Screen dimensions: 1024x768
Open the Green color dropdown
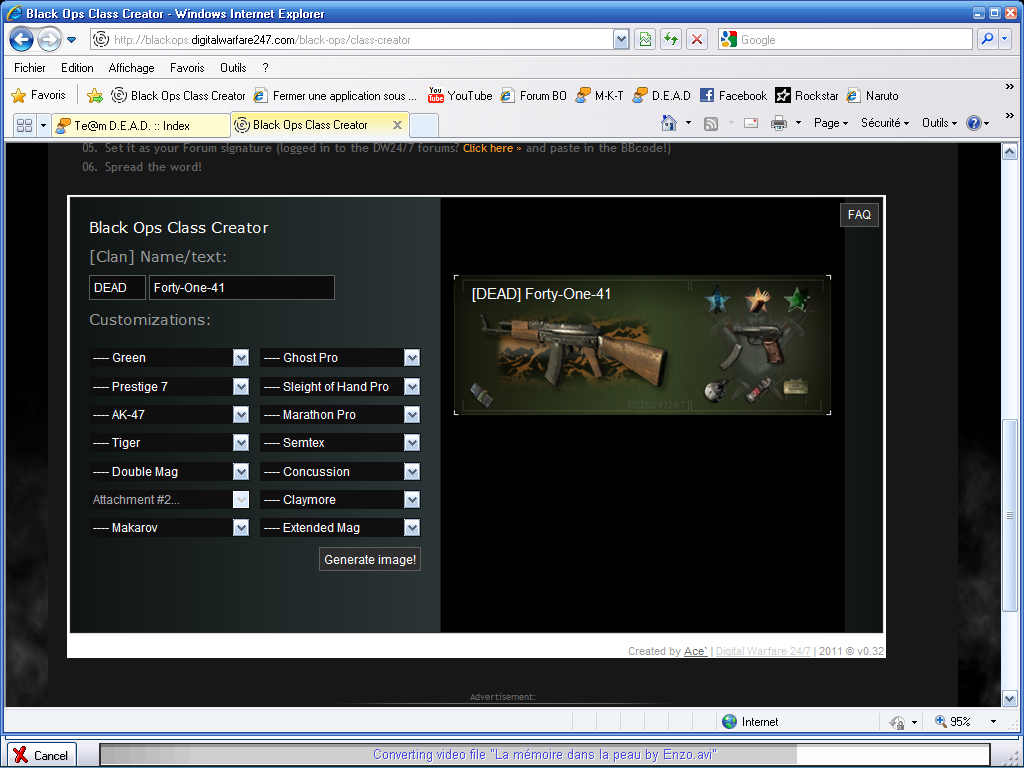(x=169, y=358)
